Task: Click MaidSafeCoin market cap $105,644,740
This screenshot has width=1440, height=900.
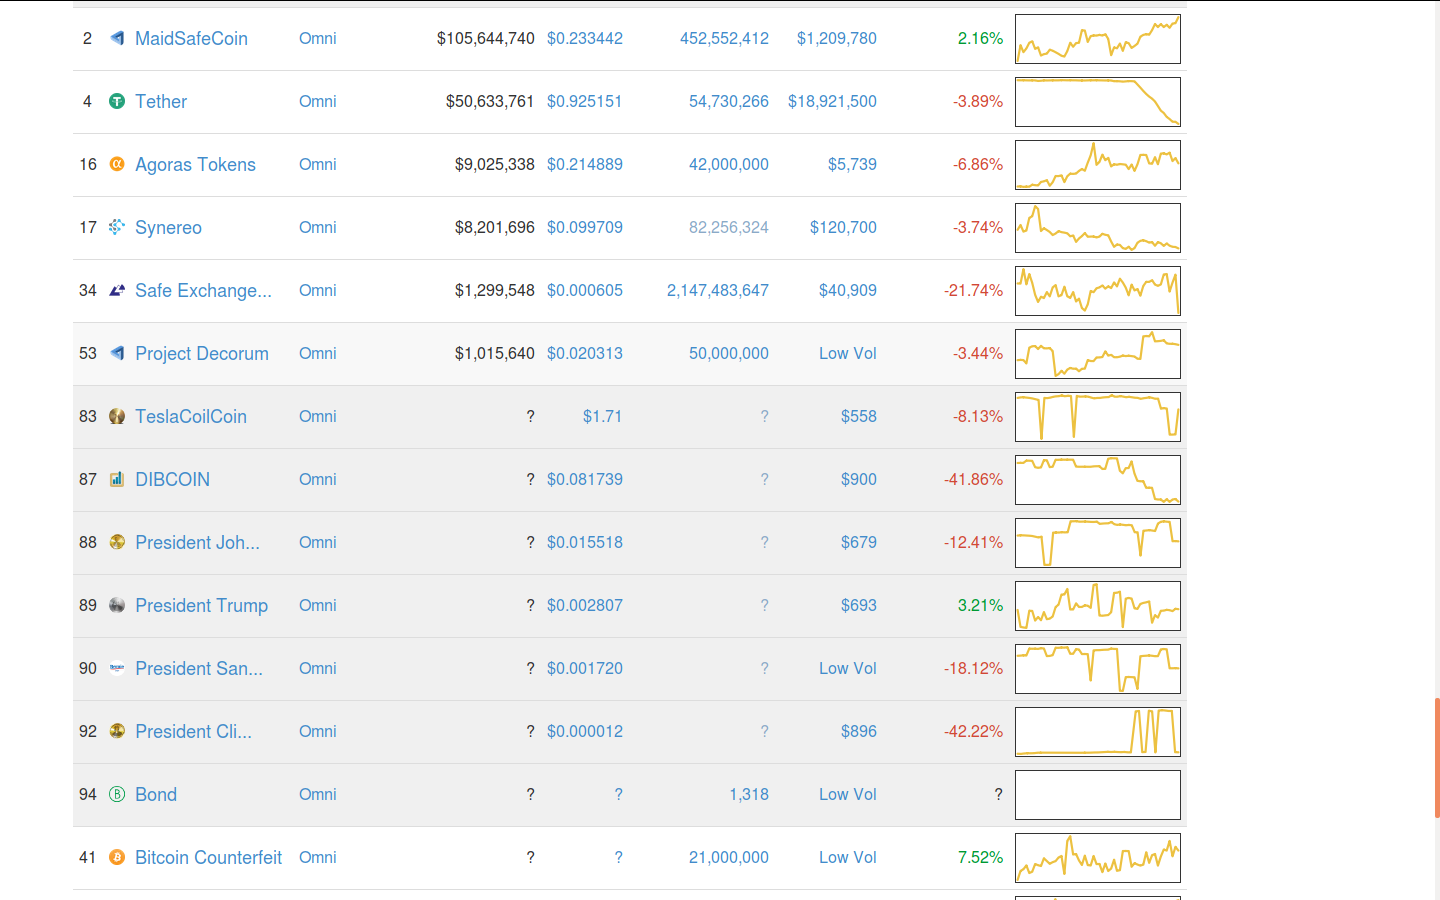Action: tap(486, 38)
